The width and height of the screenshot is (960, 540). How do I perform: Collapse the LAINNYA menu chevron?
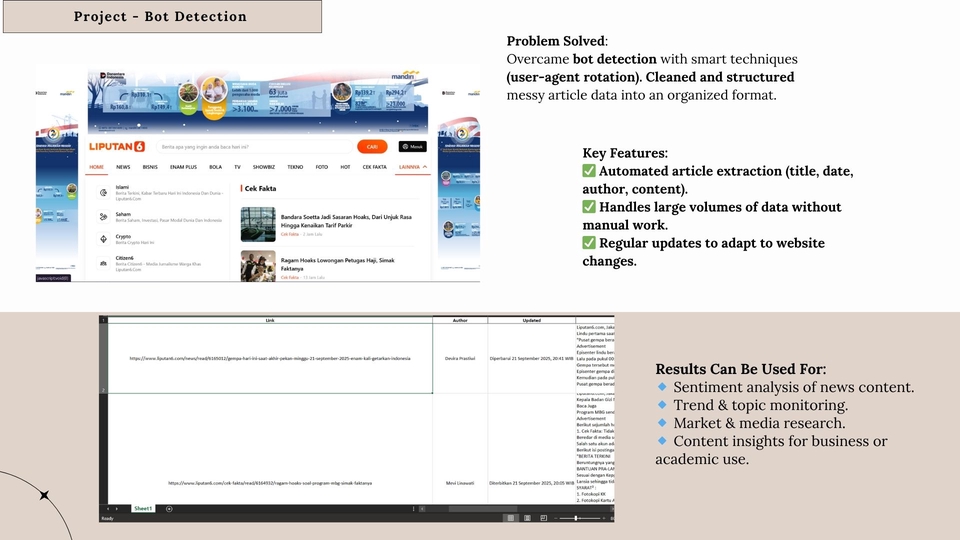coord(425,167)
